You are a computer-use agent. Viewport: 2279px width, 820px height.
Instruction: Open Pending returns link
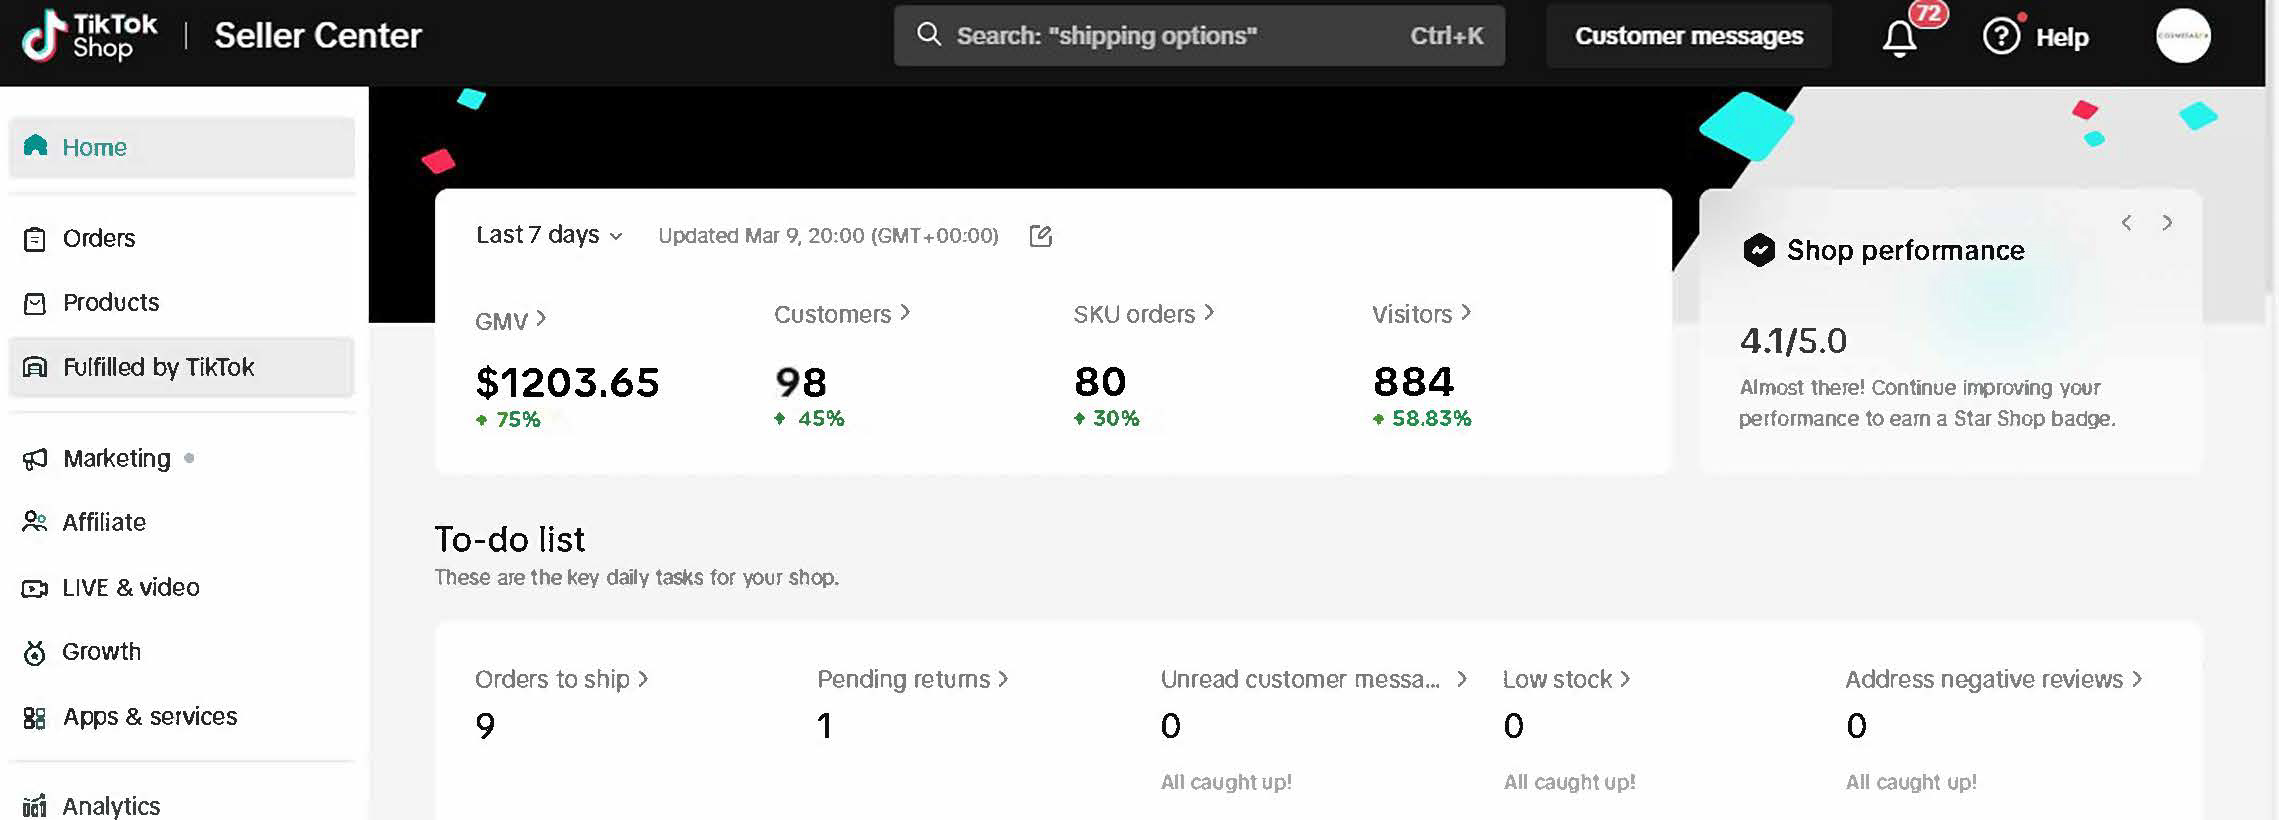(913, 679)
